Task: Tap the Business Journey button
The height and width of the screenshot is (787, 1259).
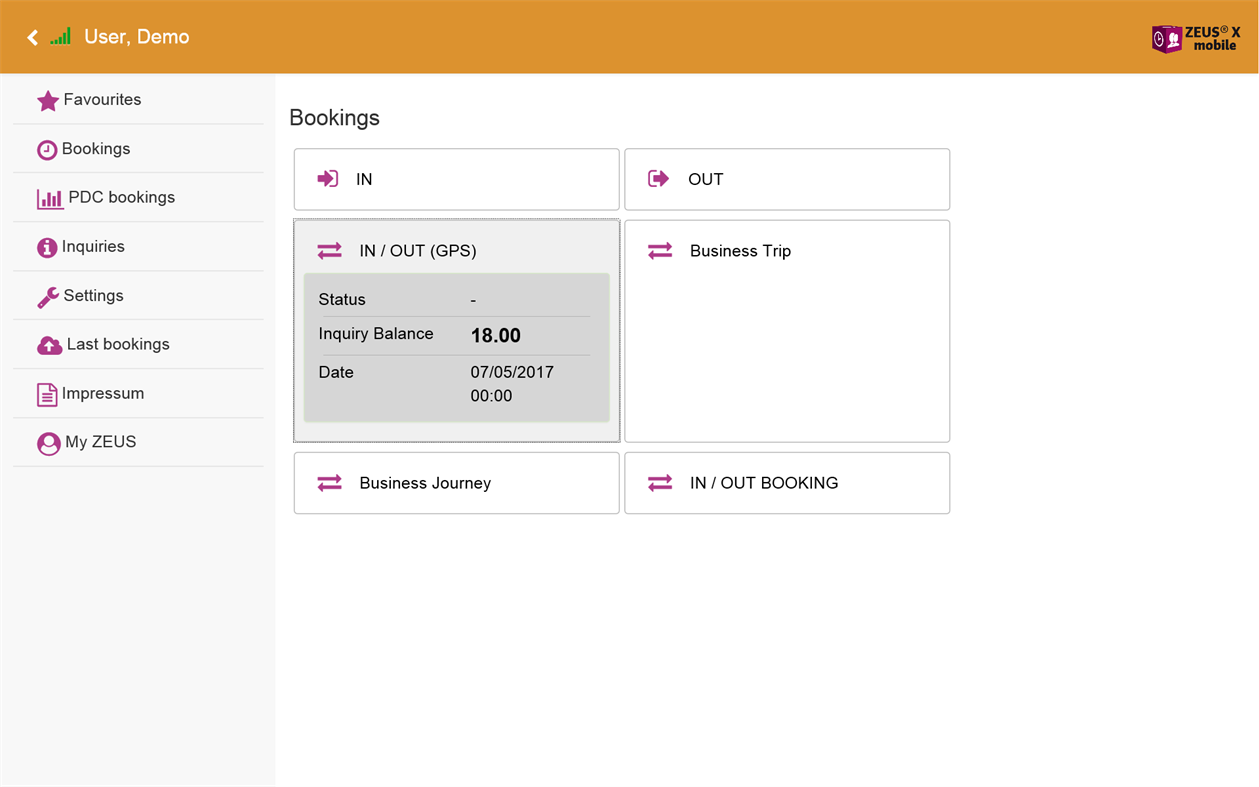Action: click(x=456, y=483)
